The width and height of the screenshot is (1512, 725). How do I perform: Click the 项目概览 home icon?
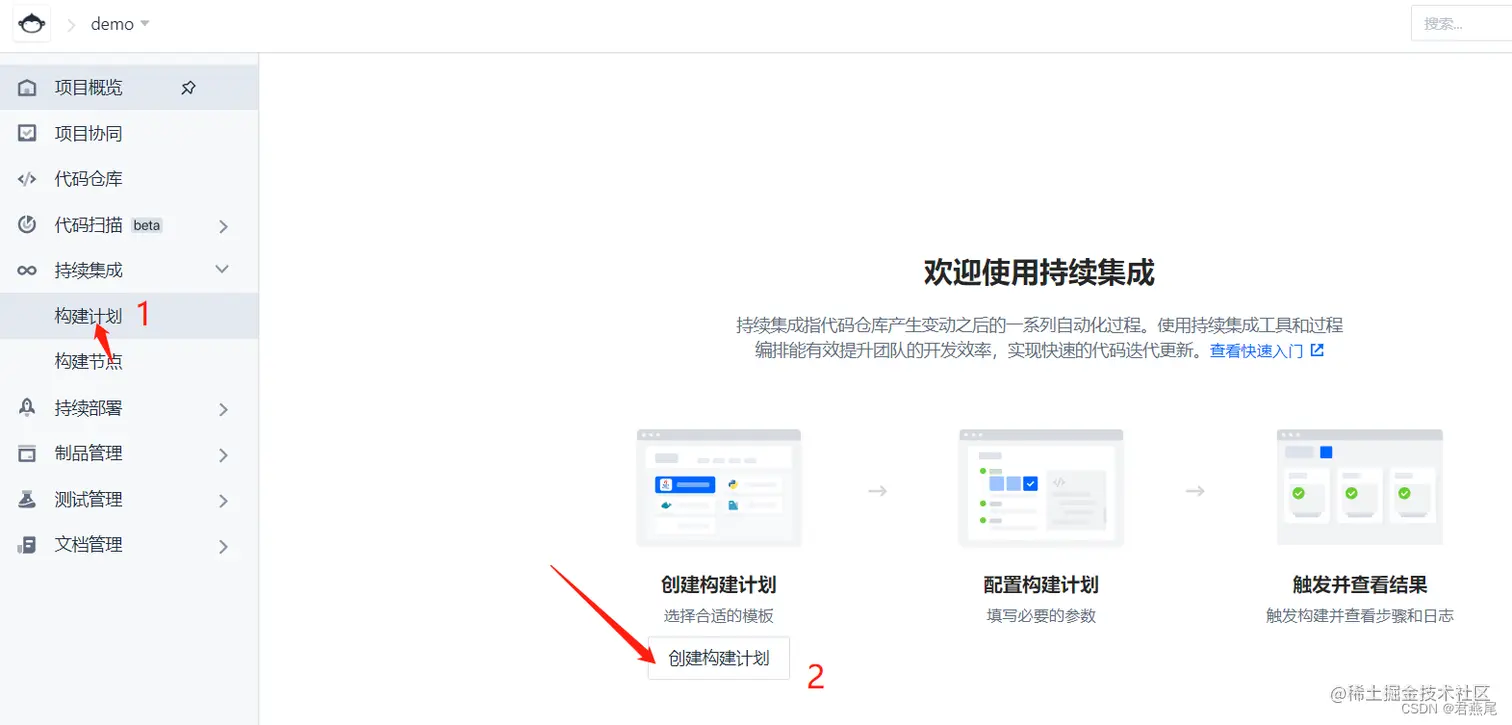click(x=27, y=87)
